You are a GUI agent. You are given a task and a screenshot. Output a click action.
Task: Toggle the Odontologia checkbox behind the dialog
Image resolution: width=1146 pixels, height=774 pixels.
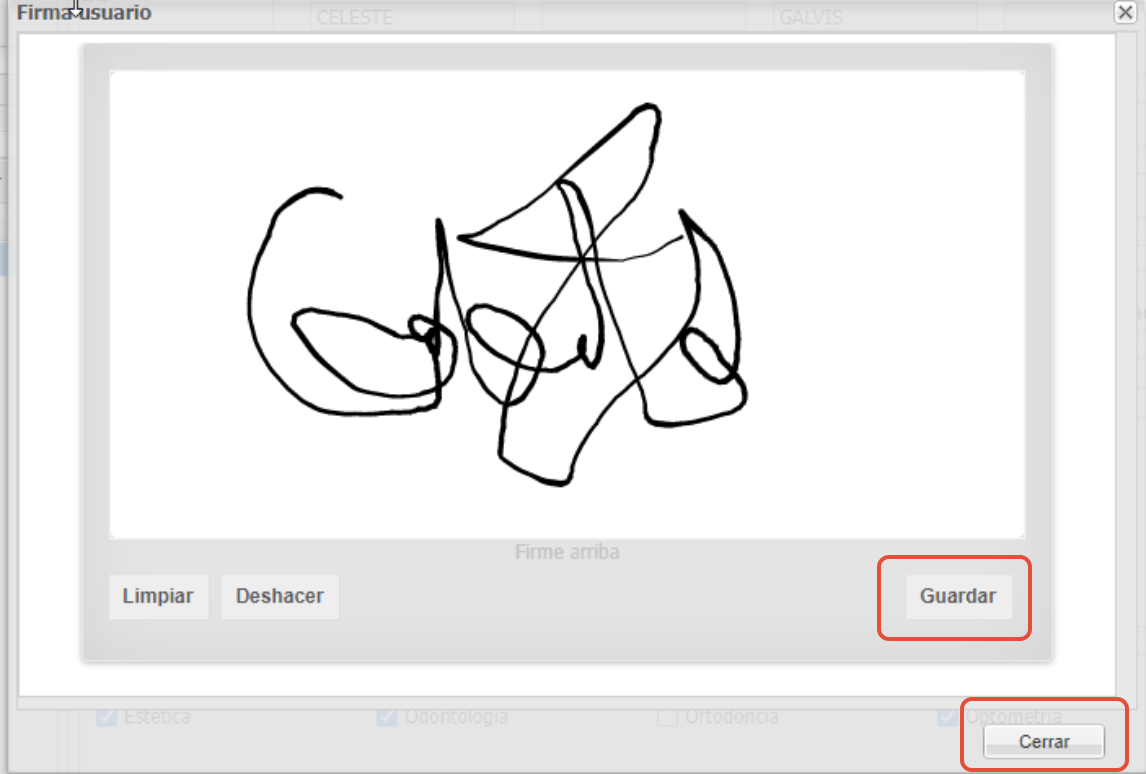(387, 717)
